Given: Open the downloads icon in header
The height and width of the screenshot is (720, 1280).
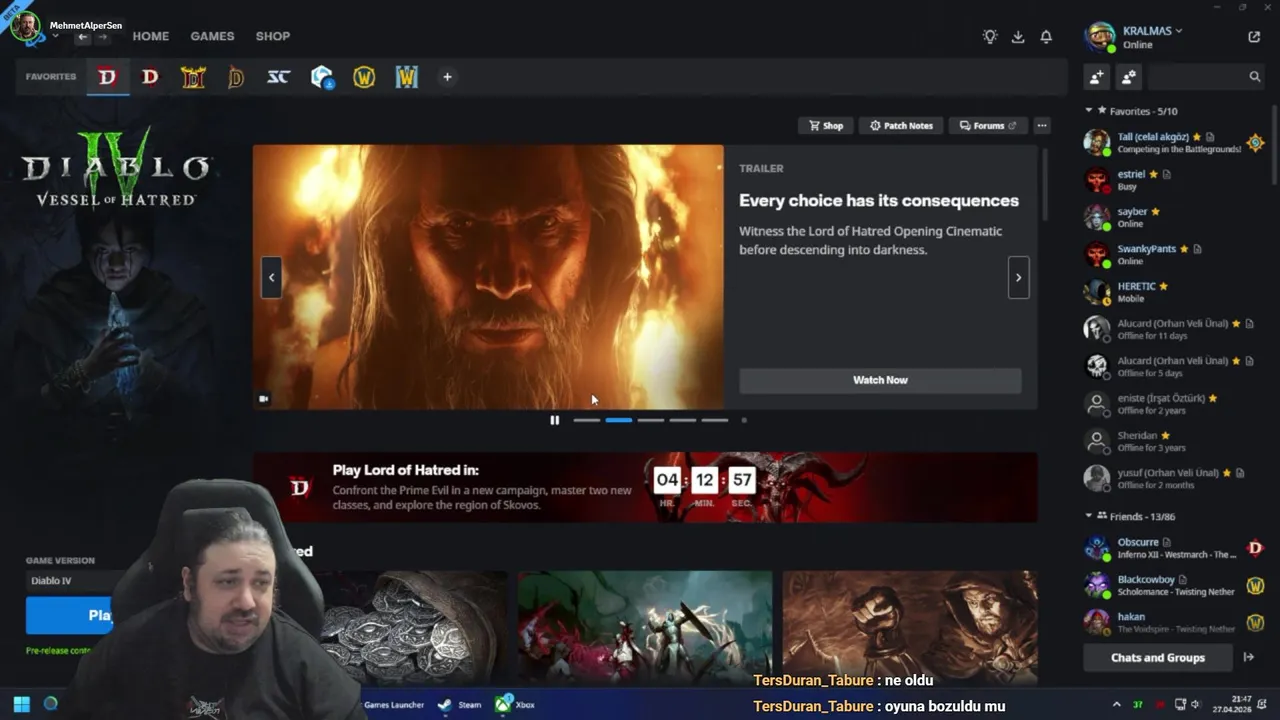Looking at the screenshot, I should coord(1018,36).
